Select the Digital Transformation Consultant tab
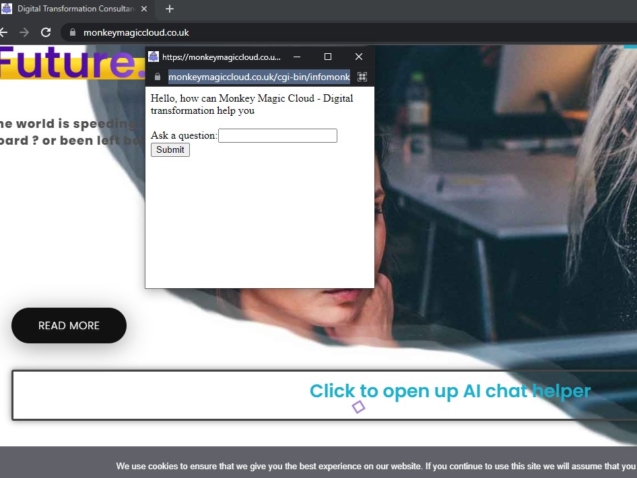Image resolution: width=637 pixels, height=478 pixels. pos(75,9)
